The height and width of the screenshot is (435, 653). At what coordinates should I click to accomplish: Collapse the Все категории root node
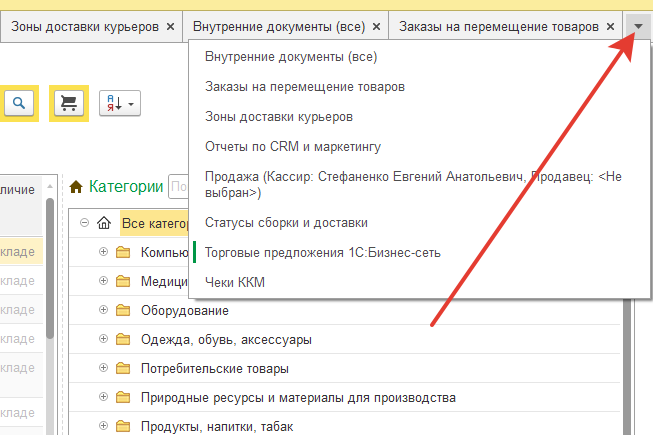(x=84, y=223)
